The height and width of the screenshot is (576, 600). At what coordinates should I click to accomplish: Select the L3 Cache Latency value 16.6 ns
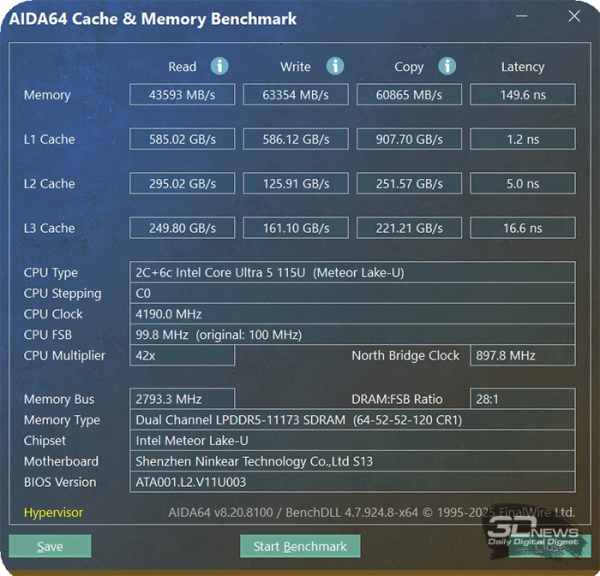[x=522, y=228]
